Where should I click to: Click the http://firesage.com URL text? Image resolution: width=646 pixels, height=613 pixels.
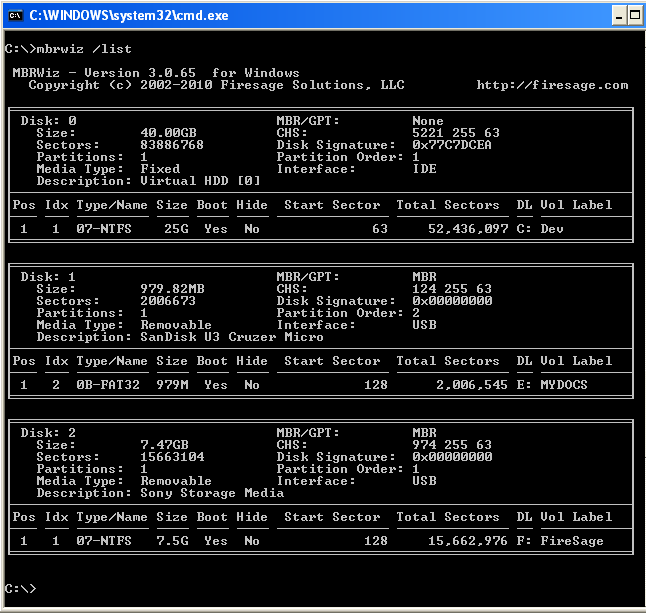552,85
